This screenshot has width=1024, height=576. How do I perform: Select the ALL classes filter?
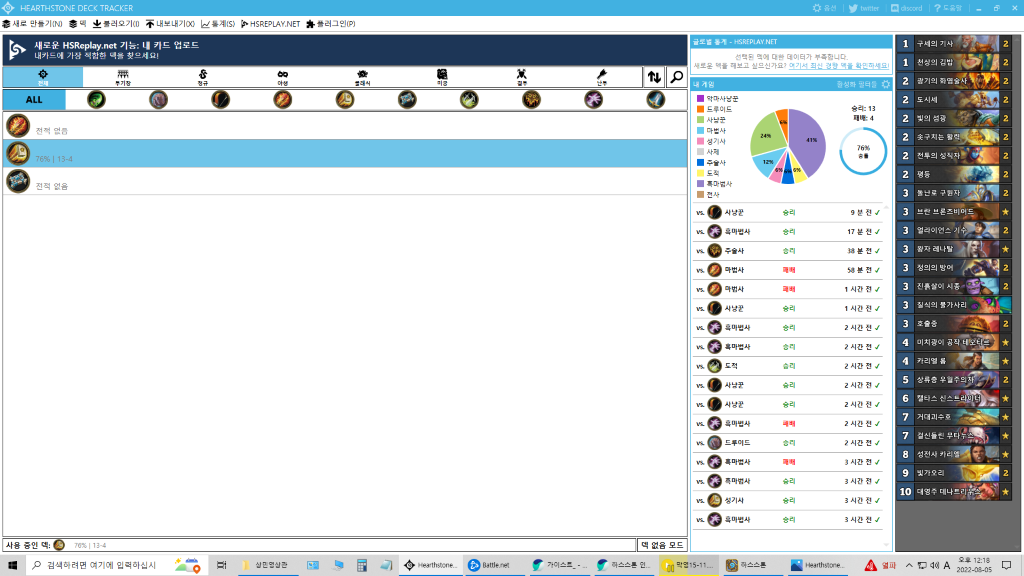(x=34, y=100)
